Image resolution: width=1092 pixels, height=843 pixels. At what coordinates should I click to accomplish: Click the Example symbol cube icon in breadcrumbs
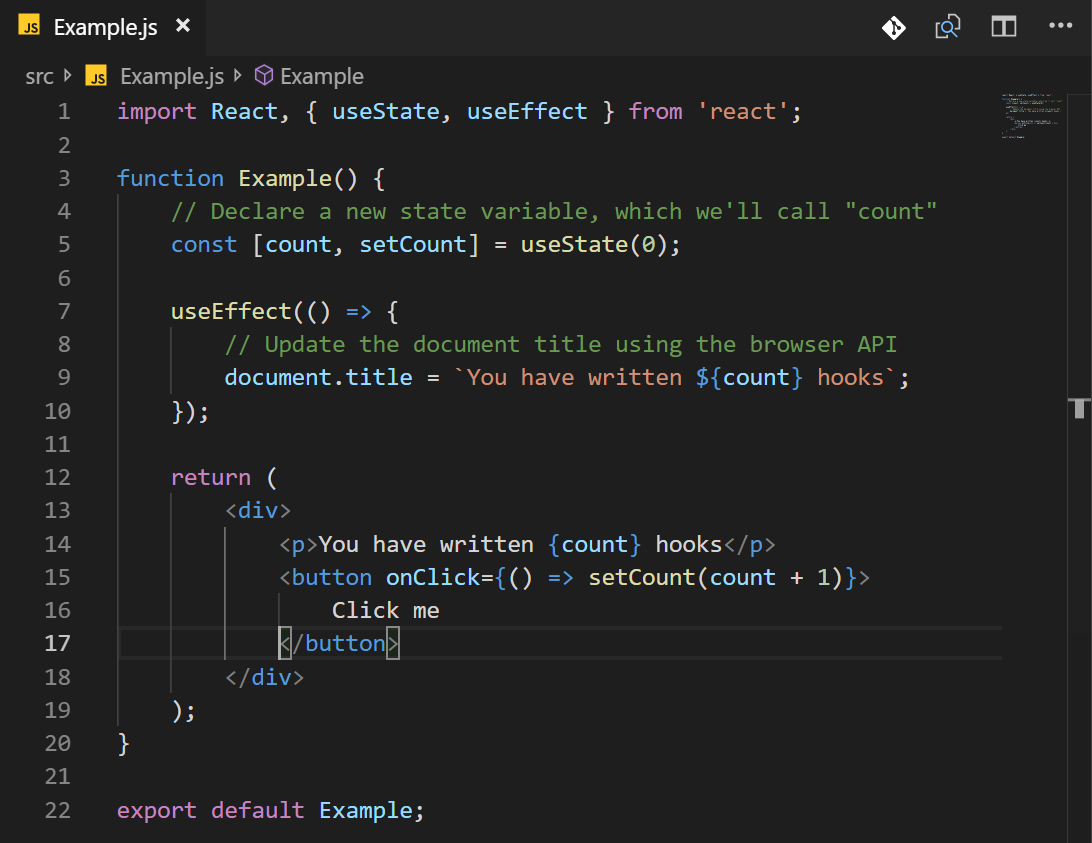[x=262, y=75]
